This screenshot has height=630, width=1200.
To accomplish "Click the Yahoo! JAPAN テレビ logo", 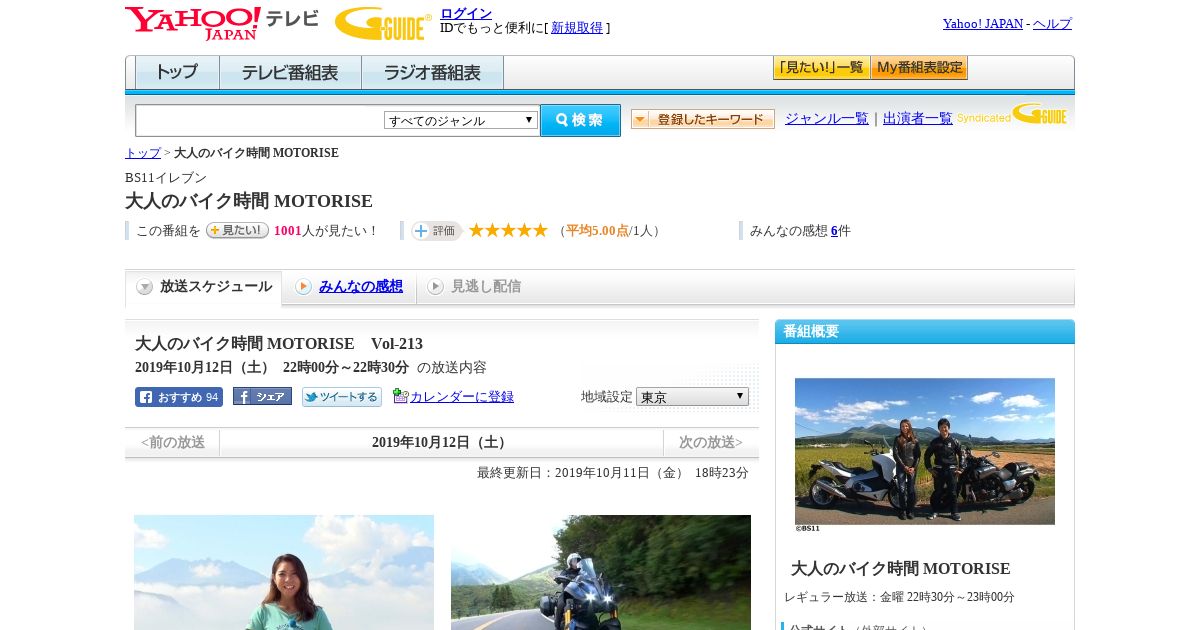I will 222,23.
